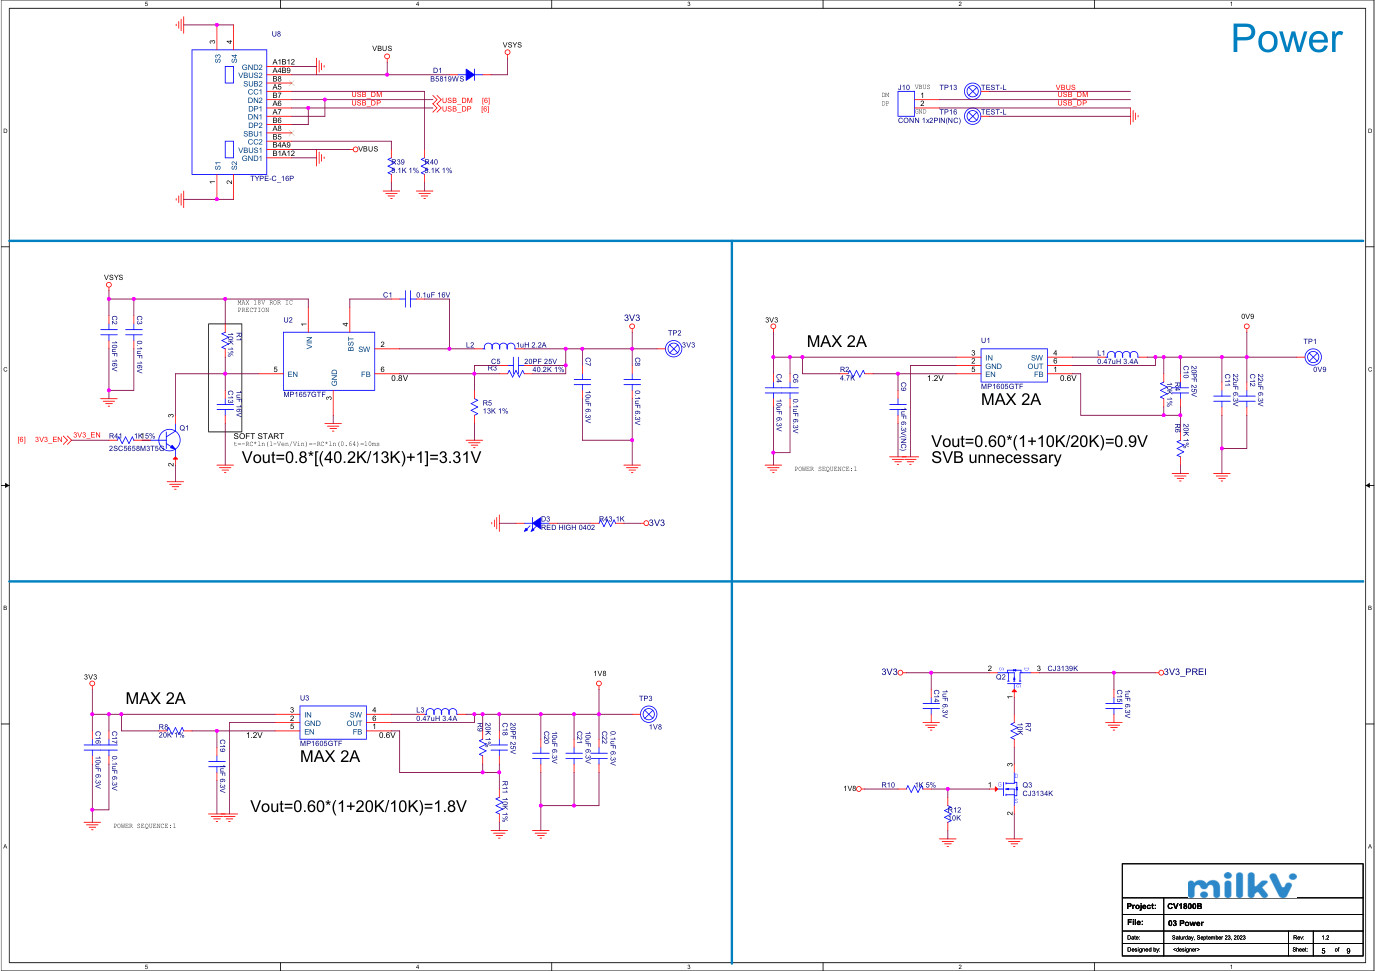This screenshot has height=971, width=1375.
Task: Click the TP16 test point symbol
Action: click(972, 116)
